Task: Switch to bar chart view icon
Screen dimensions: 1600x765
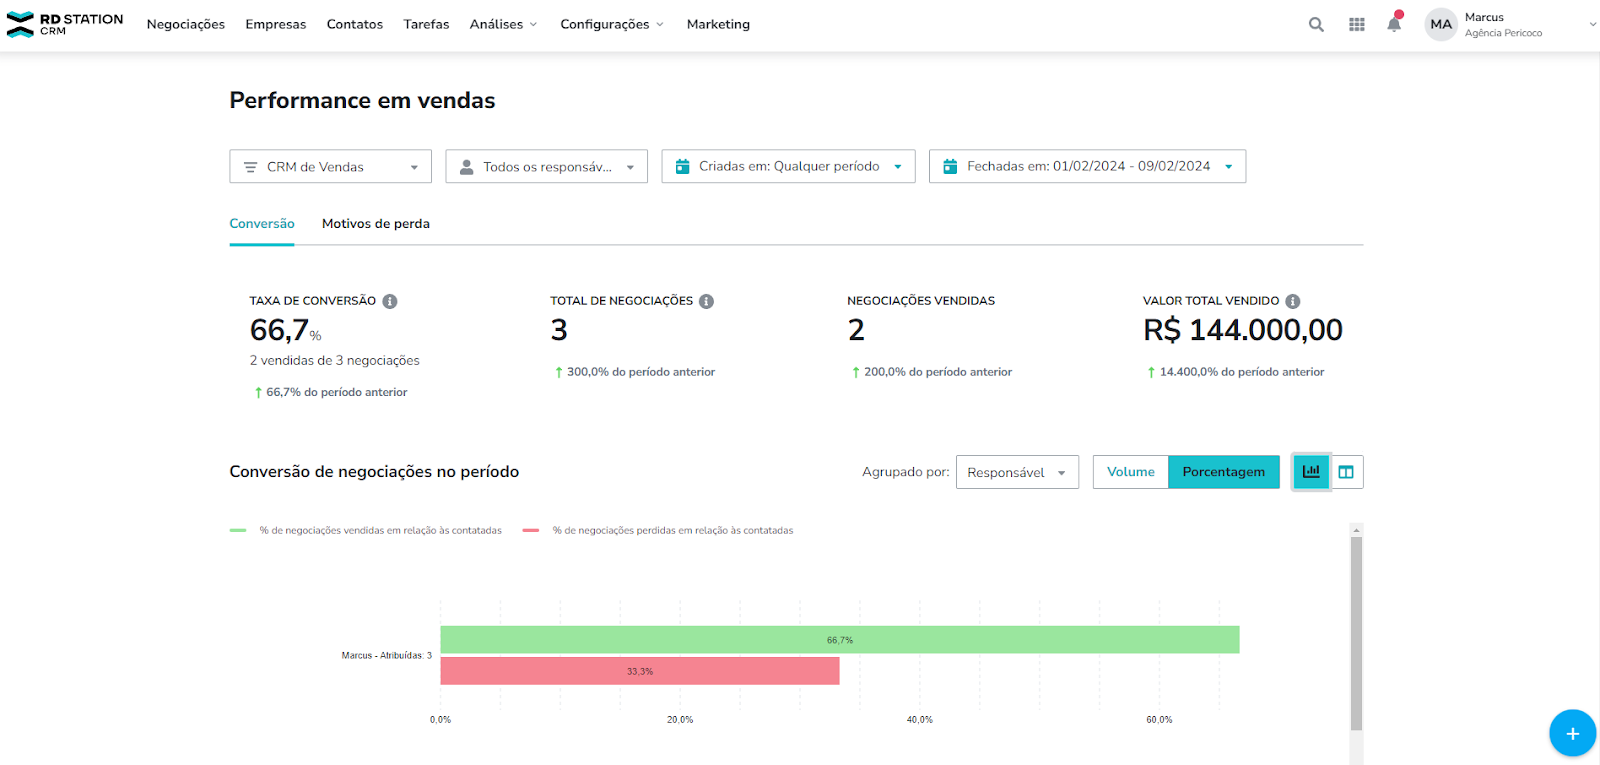Action: [1311, 472]
